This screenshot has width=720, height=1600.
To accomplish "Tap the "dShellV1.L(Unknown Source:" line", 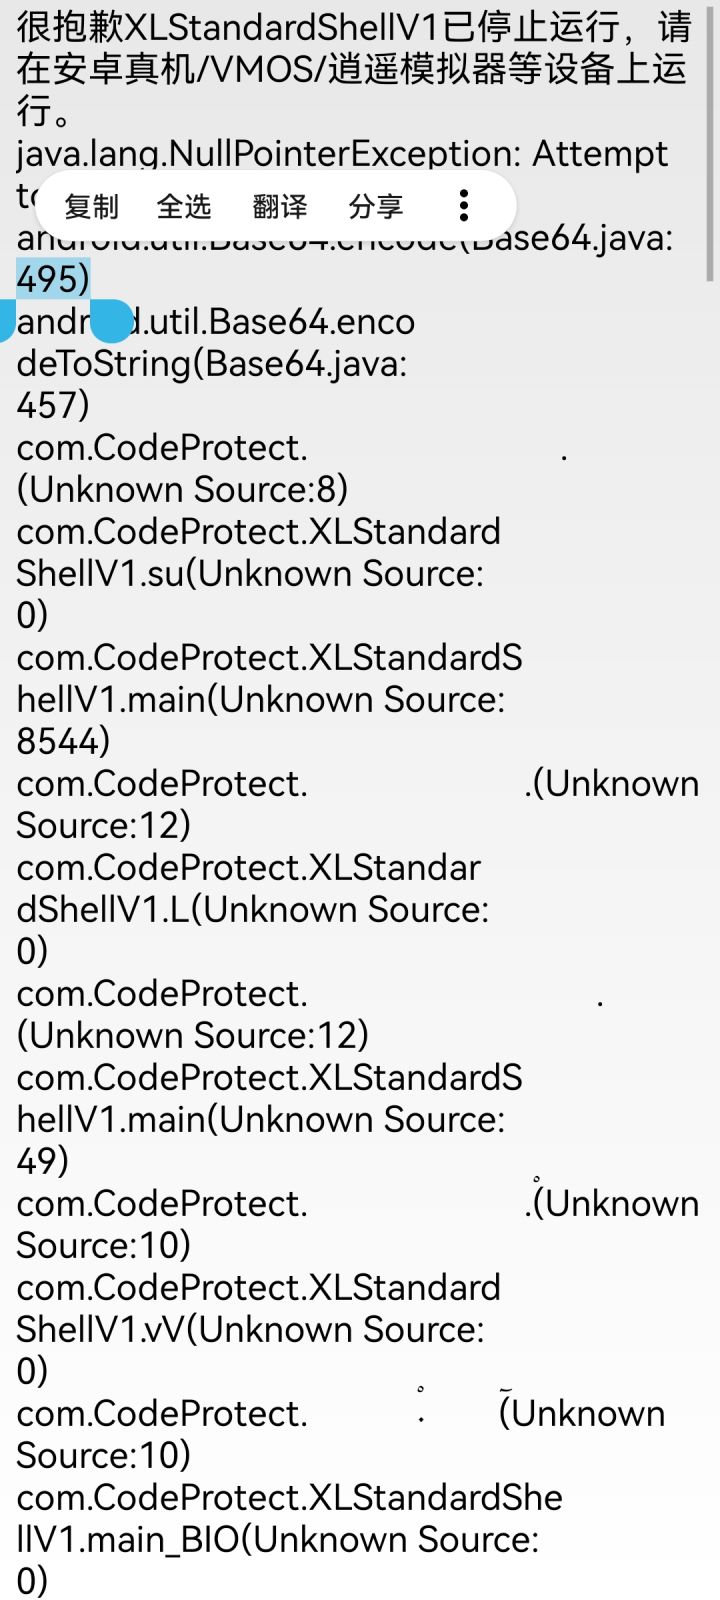I will click(x=252, y=909).
